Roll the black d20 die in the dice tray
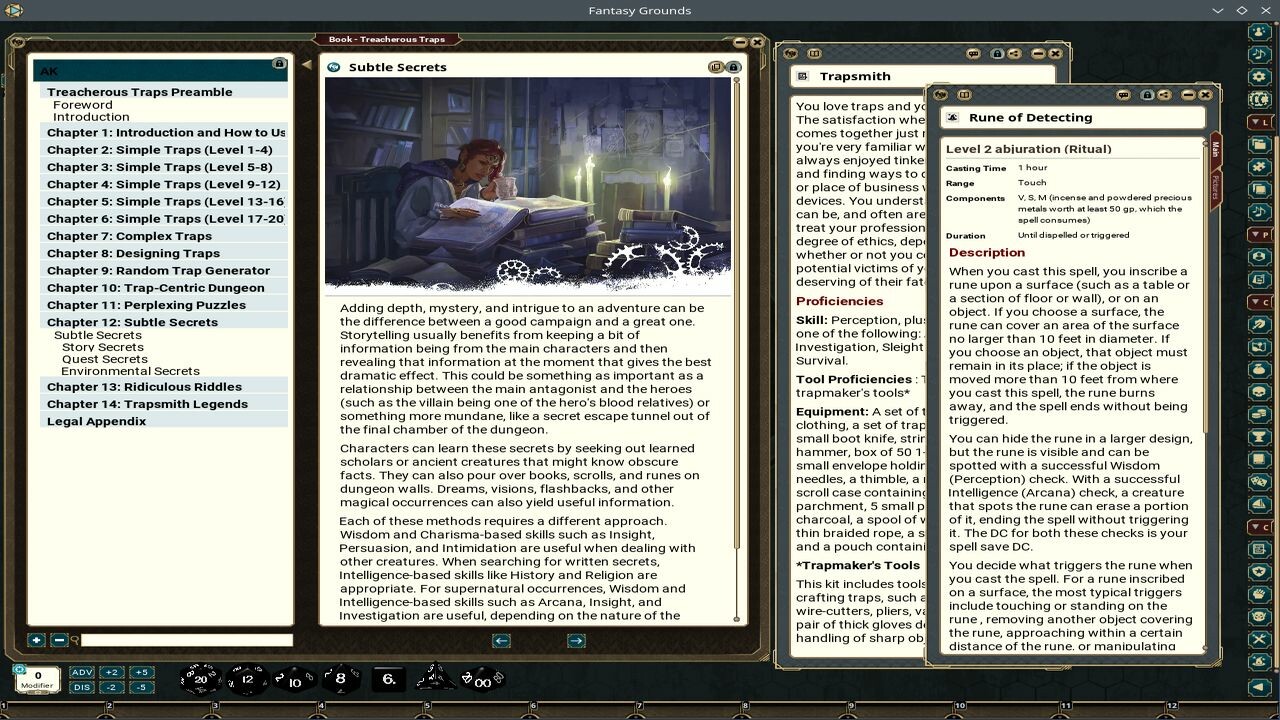 [x=200, y=680]
